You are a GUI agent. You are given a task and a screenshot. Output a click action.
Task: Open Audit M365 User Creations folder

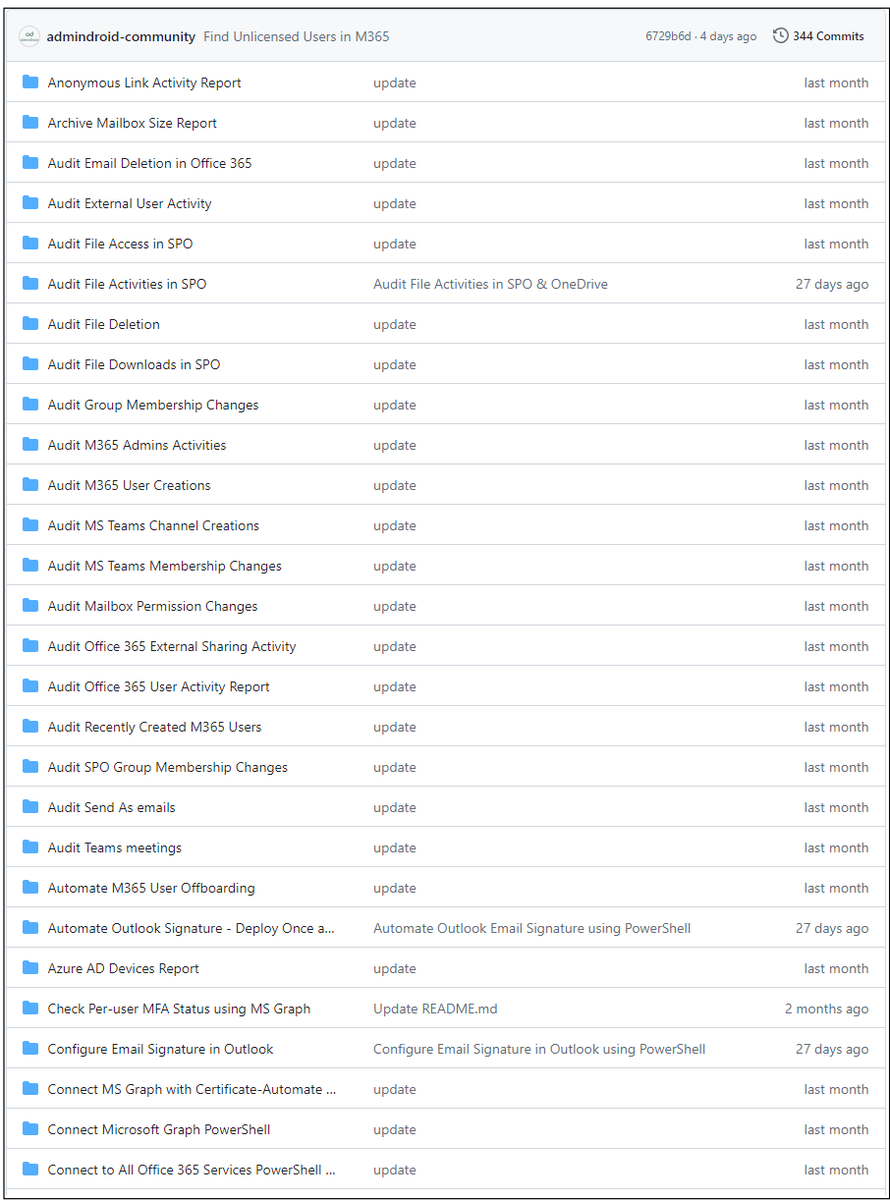click(x=129, y=485)
